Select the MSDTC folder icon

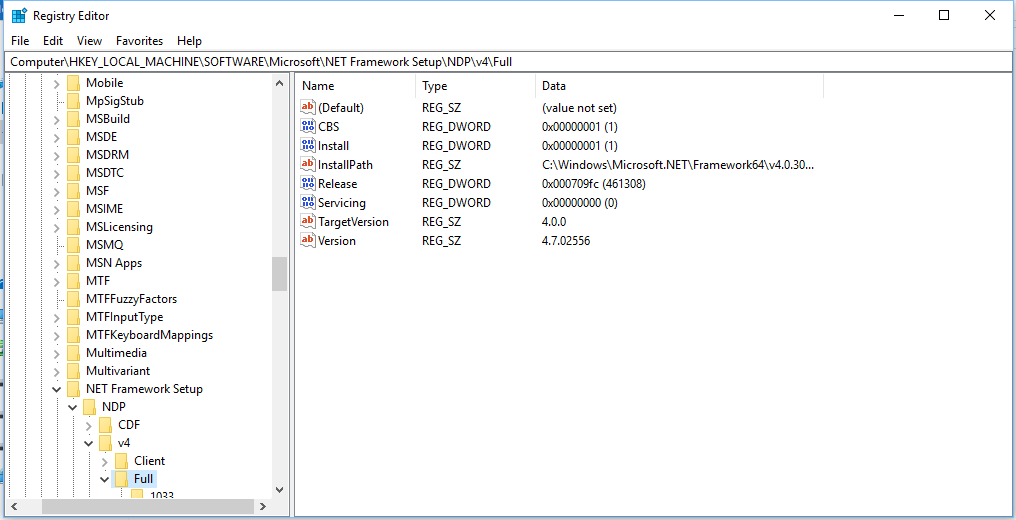[73, 173]
